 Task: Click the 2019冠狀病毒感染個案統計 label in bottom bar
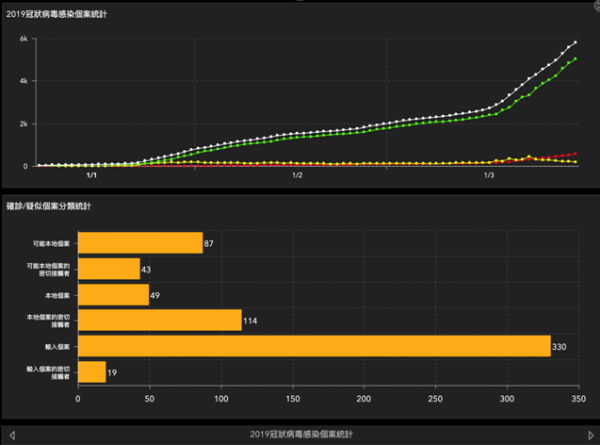[300, 435]
